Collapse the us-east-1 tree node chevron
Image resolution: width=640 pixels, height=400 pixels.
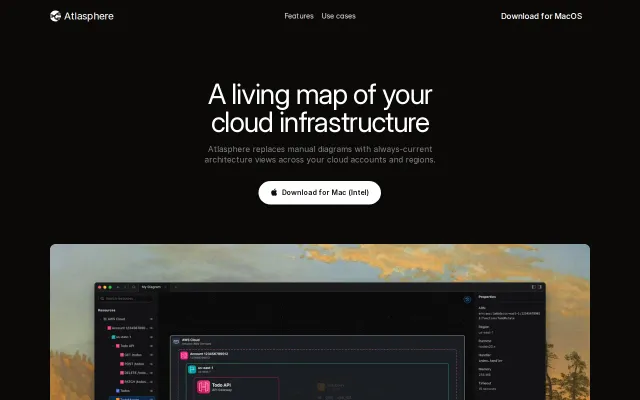pos(109,337)
